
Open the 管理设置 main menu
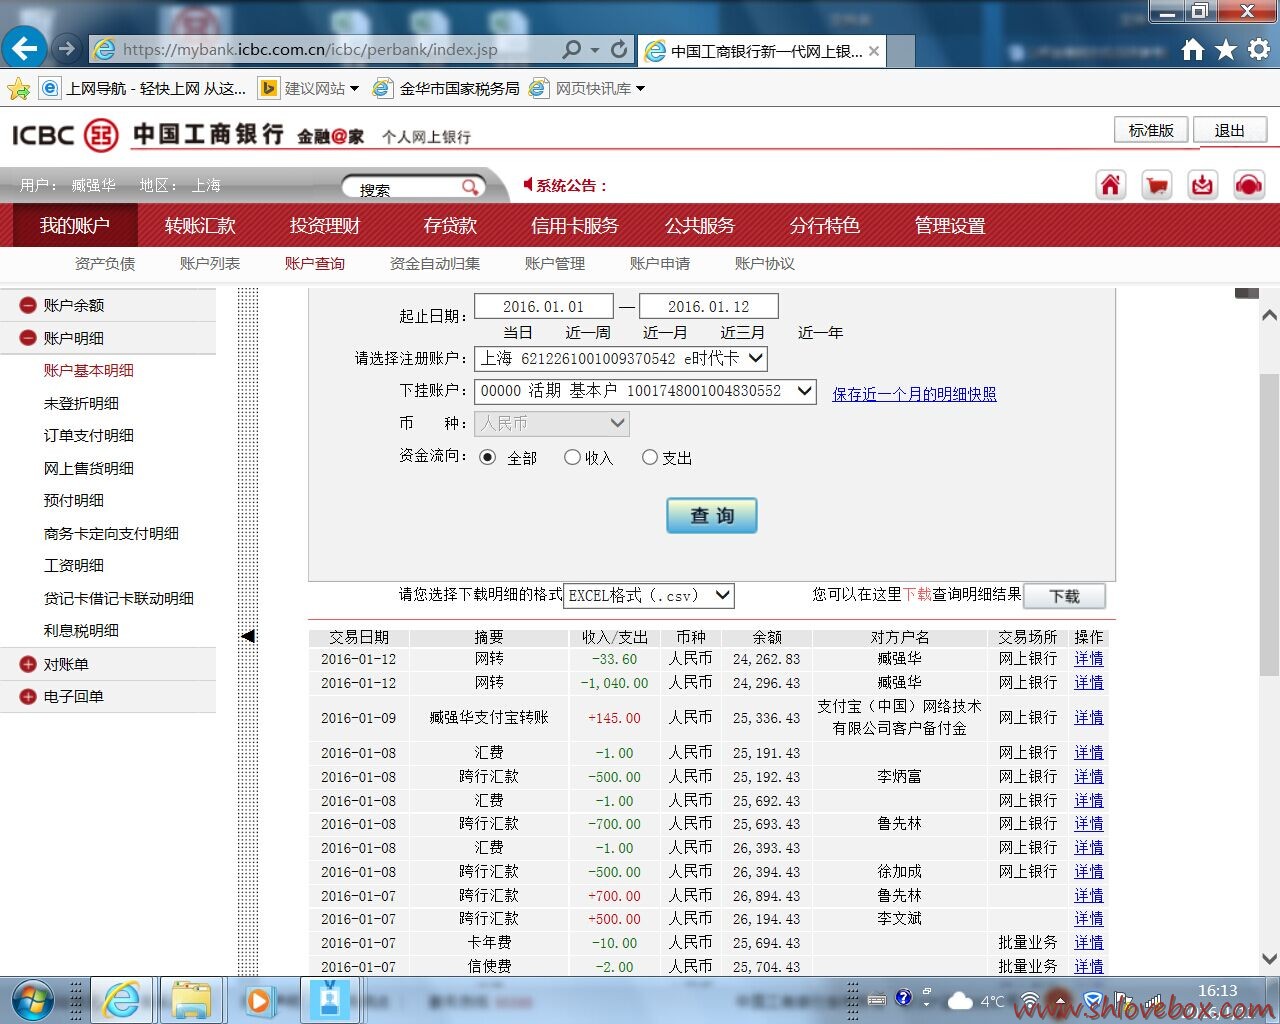coord(950,226)
